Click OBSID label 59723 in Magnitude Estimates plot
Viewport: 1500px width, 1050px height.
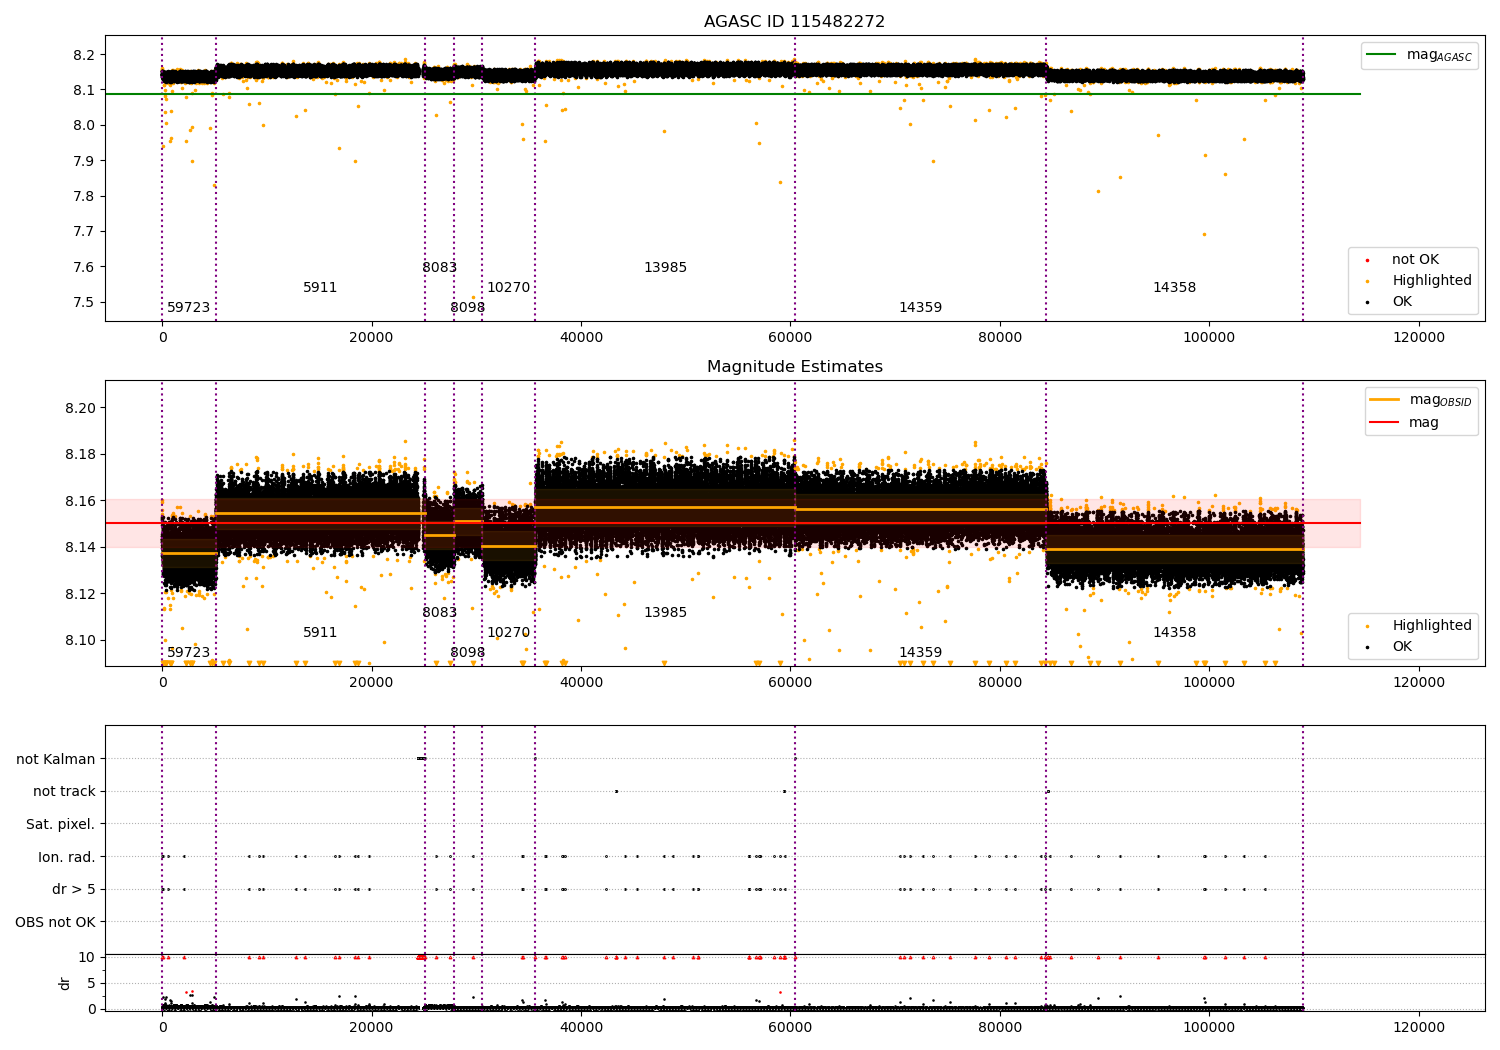click(188, 653)
